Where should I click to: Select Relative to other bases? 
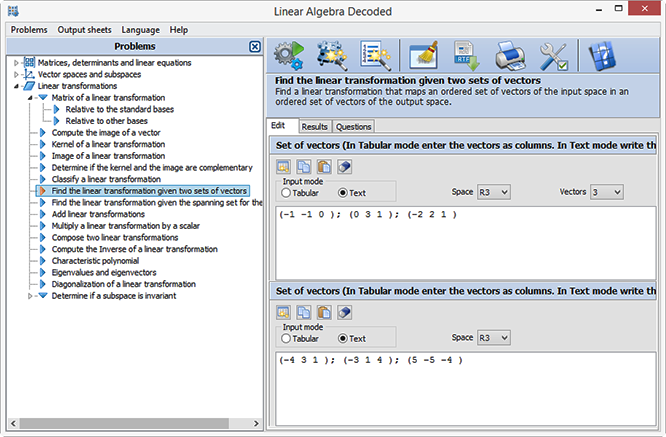[x=106, y=121]
